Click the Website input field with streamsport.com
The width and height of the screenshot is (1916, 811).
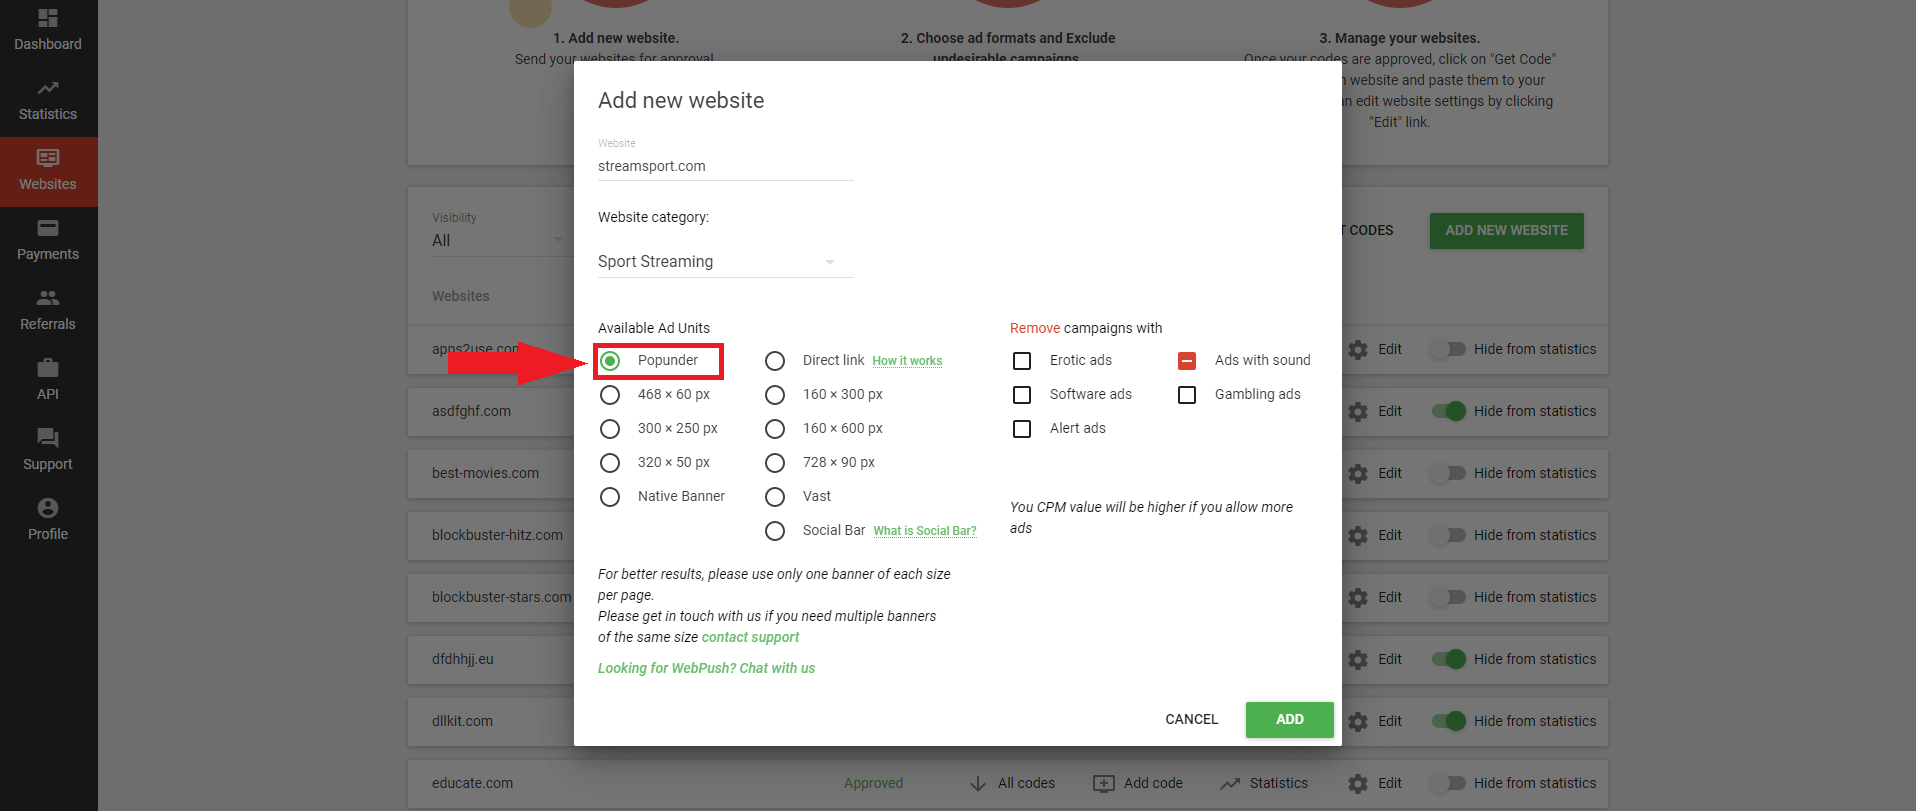pyautogui.click(x=725, y=166)
